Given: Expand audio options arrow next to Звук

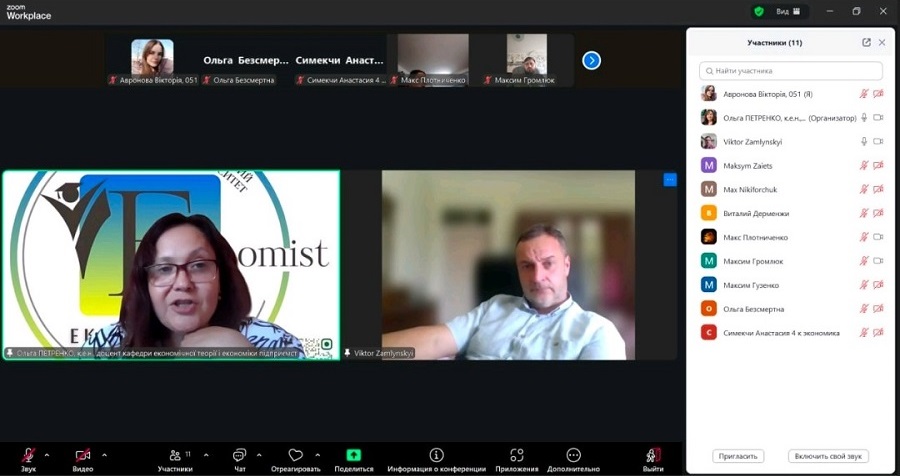Looking at the screenshot, I should [47, 453].
